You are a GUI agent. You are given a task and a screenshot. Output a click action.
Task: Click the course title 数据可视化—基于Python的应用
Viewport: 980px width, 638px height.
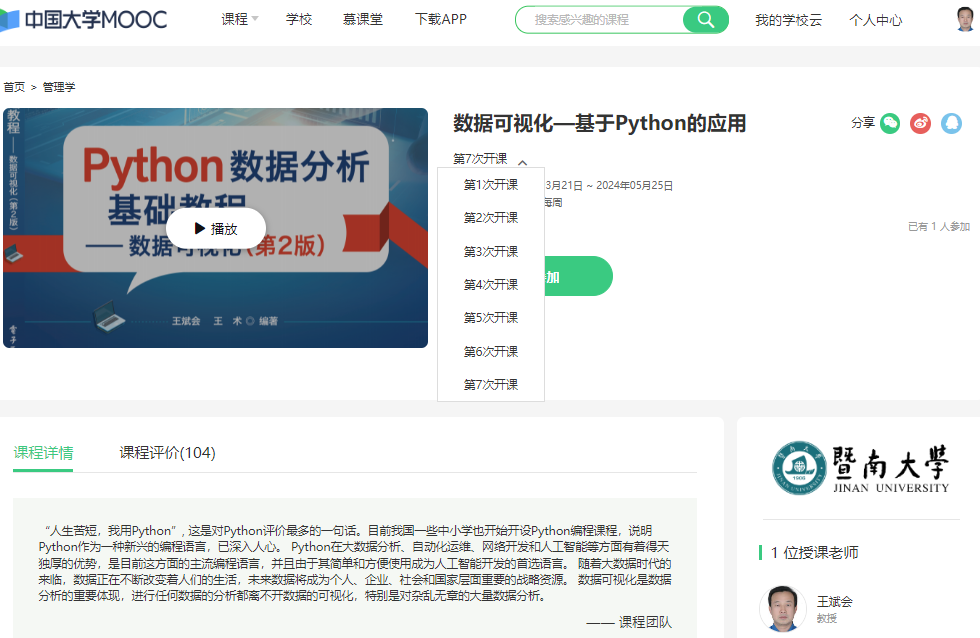[599, 123]
